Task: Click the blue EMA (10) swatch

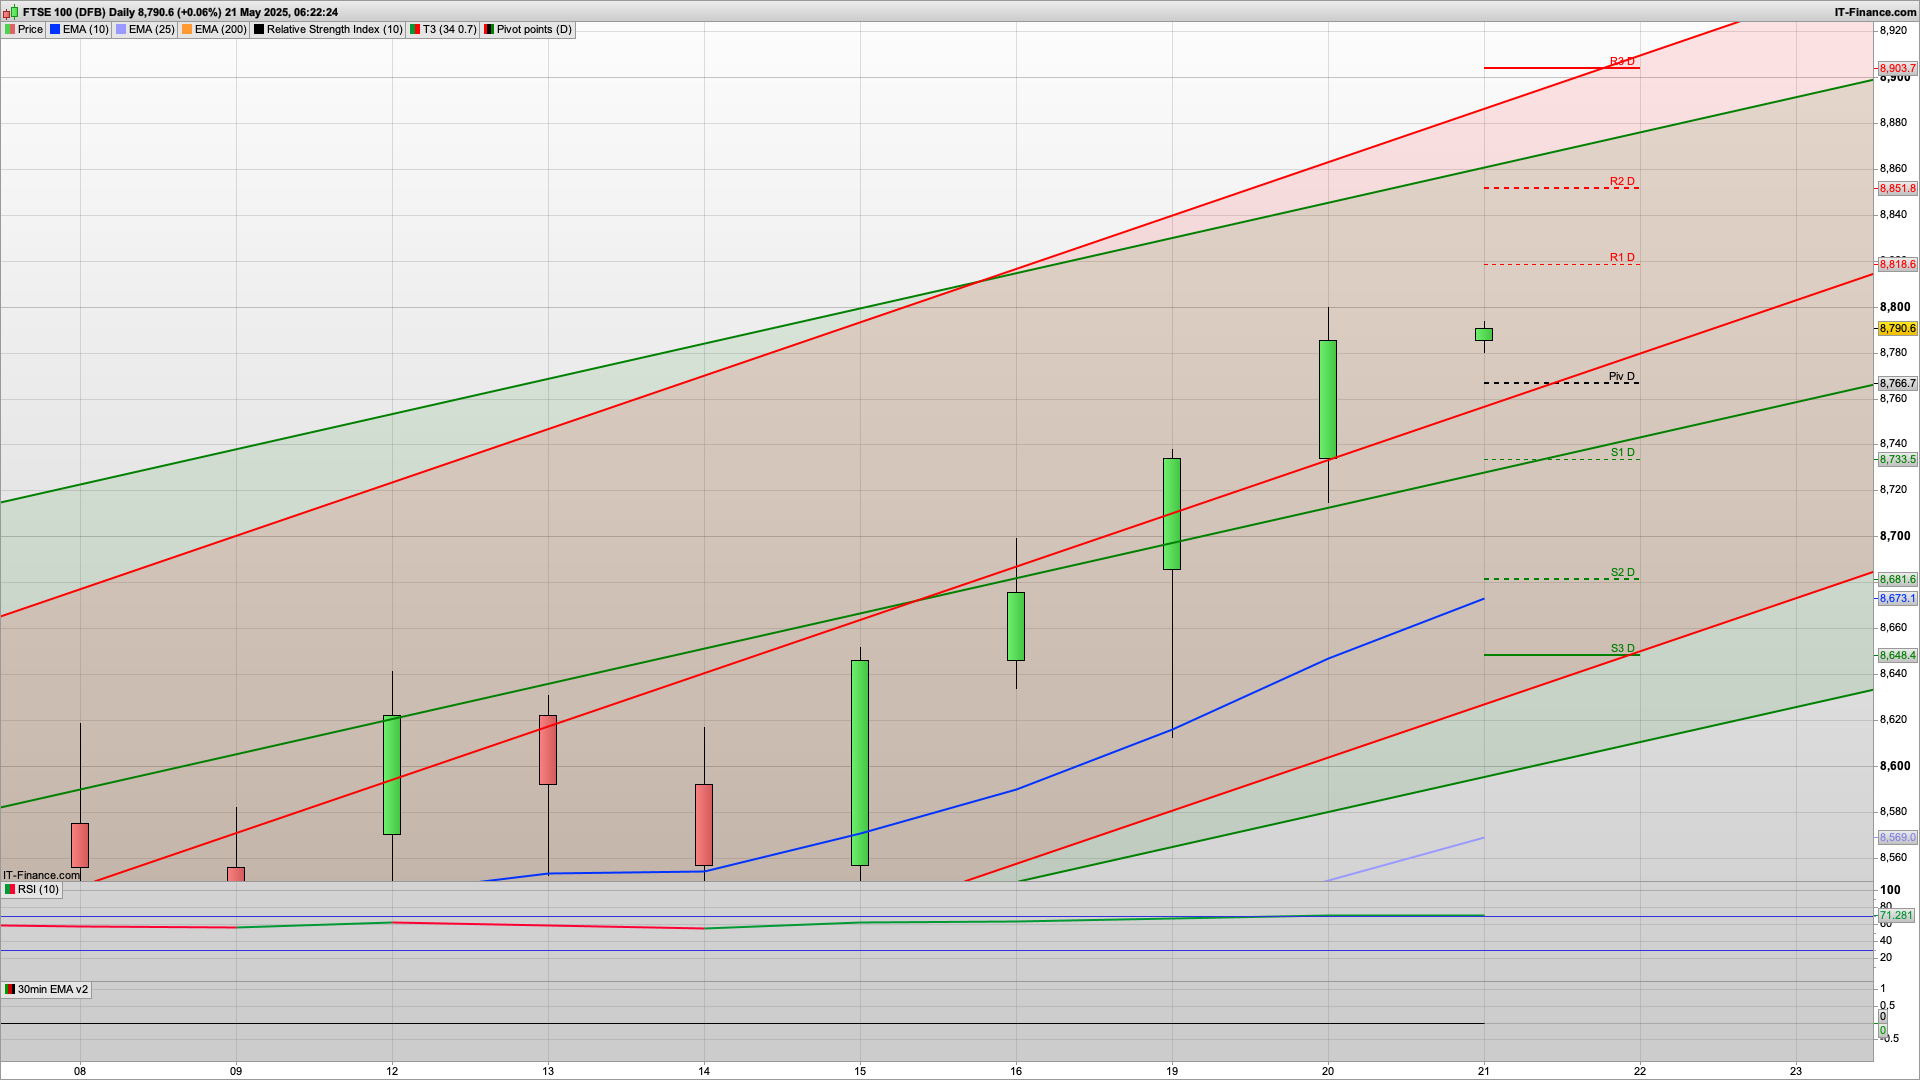Action: click(x=55, y=29)
